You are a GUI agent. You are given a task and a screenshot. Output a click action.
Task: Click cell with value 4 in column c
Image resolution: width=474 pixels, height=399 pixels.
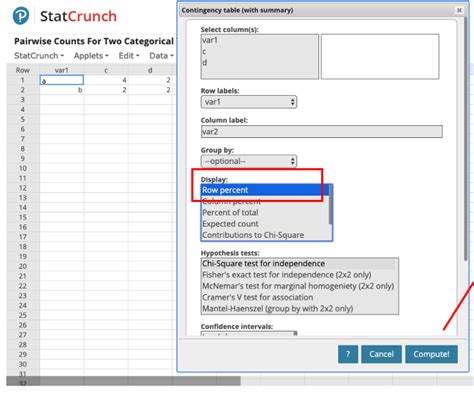coord(106,80)
